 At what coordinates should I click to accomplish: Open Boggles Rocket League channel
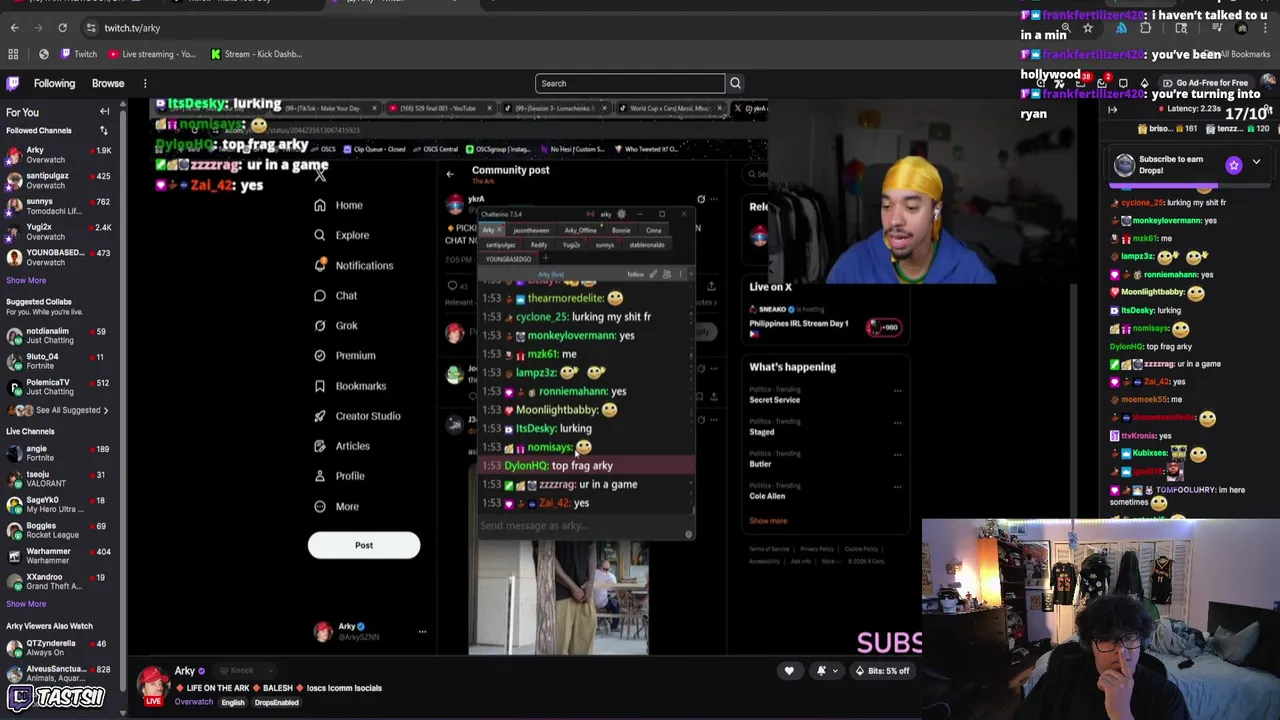[x=60, y=530]
